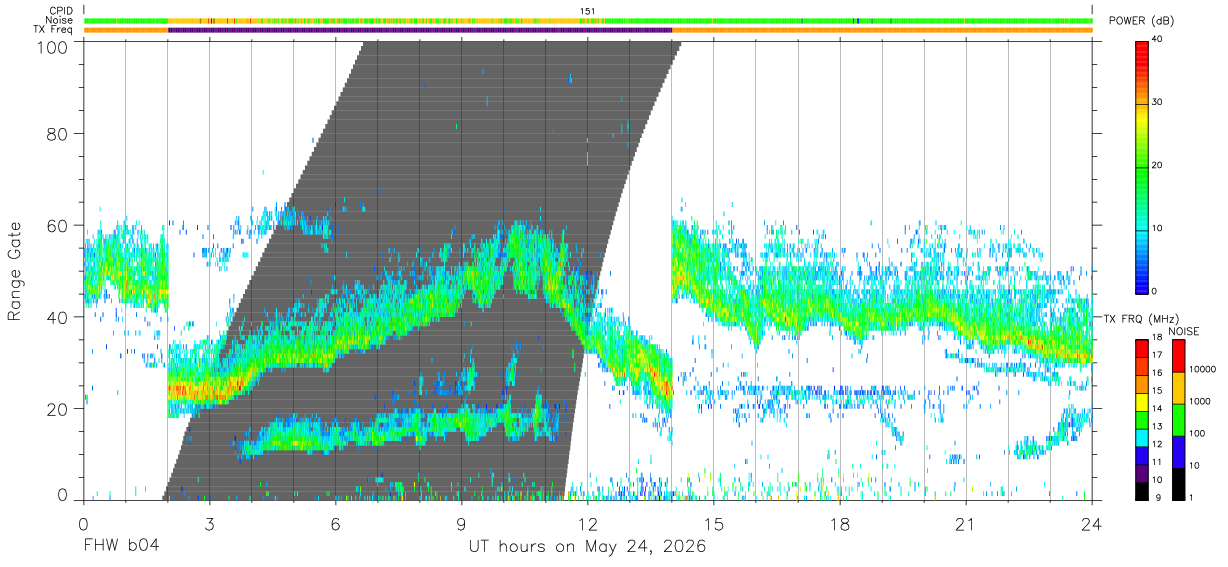
Task: Click the TX Freq row label
Action: 53,30
